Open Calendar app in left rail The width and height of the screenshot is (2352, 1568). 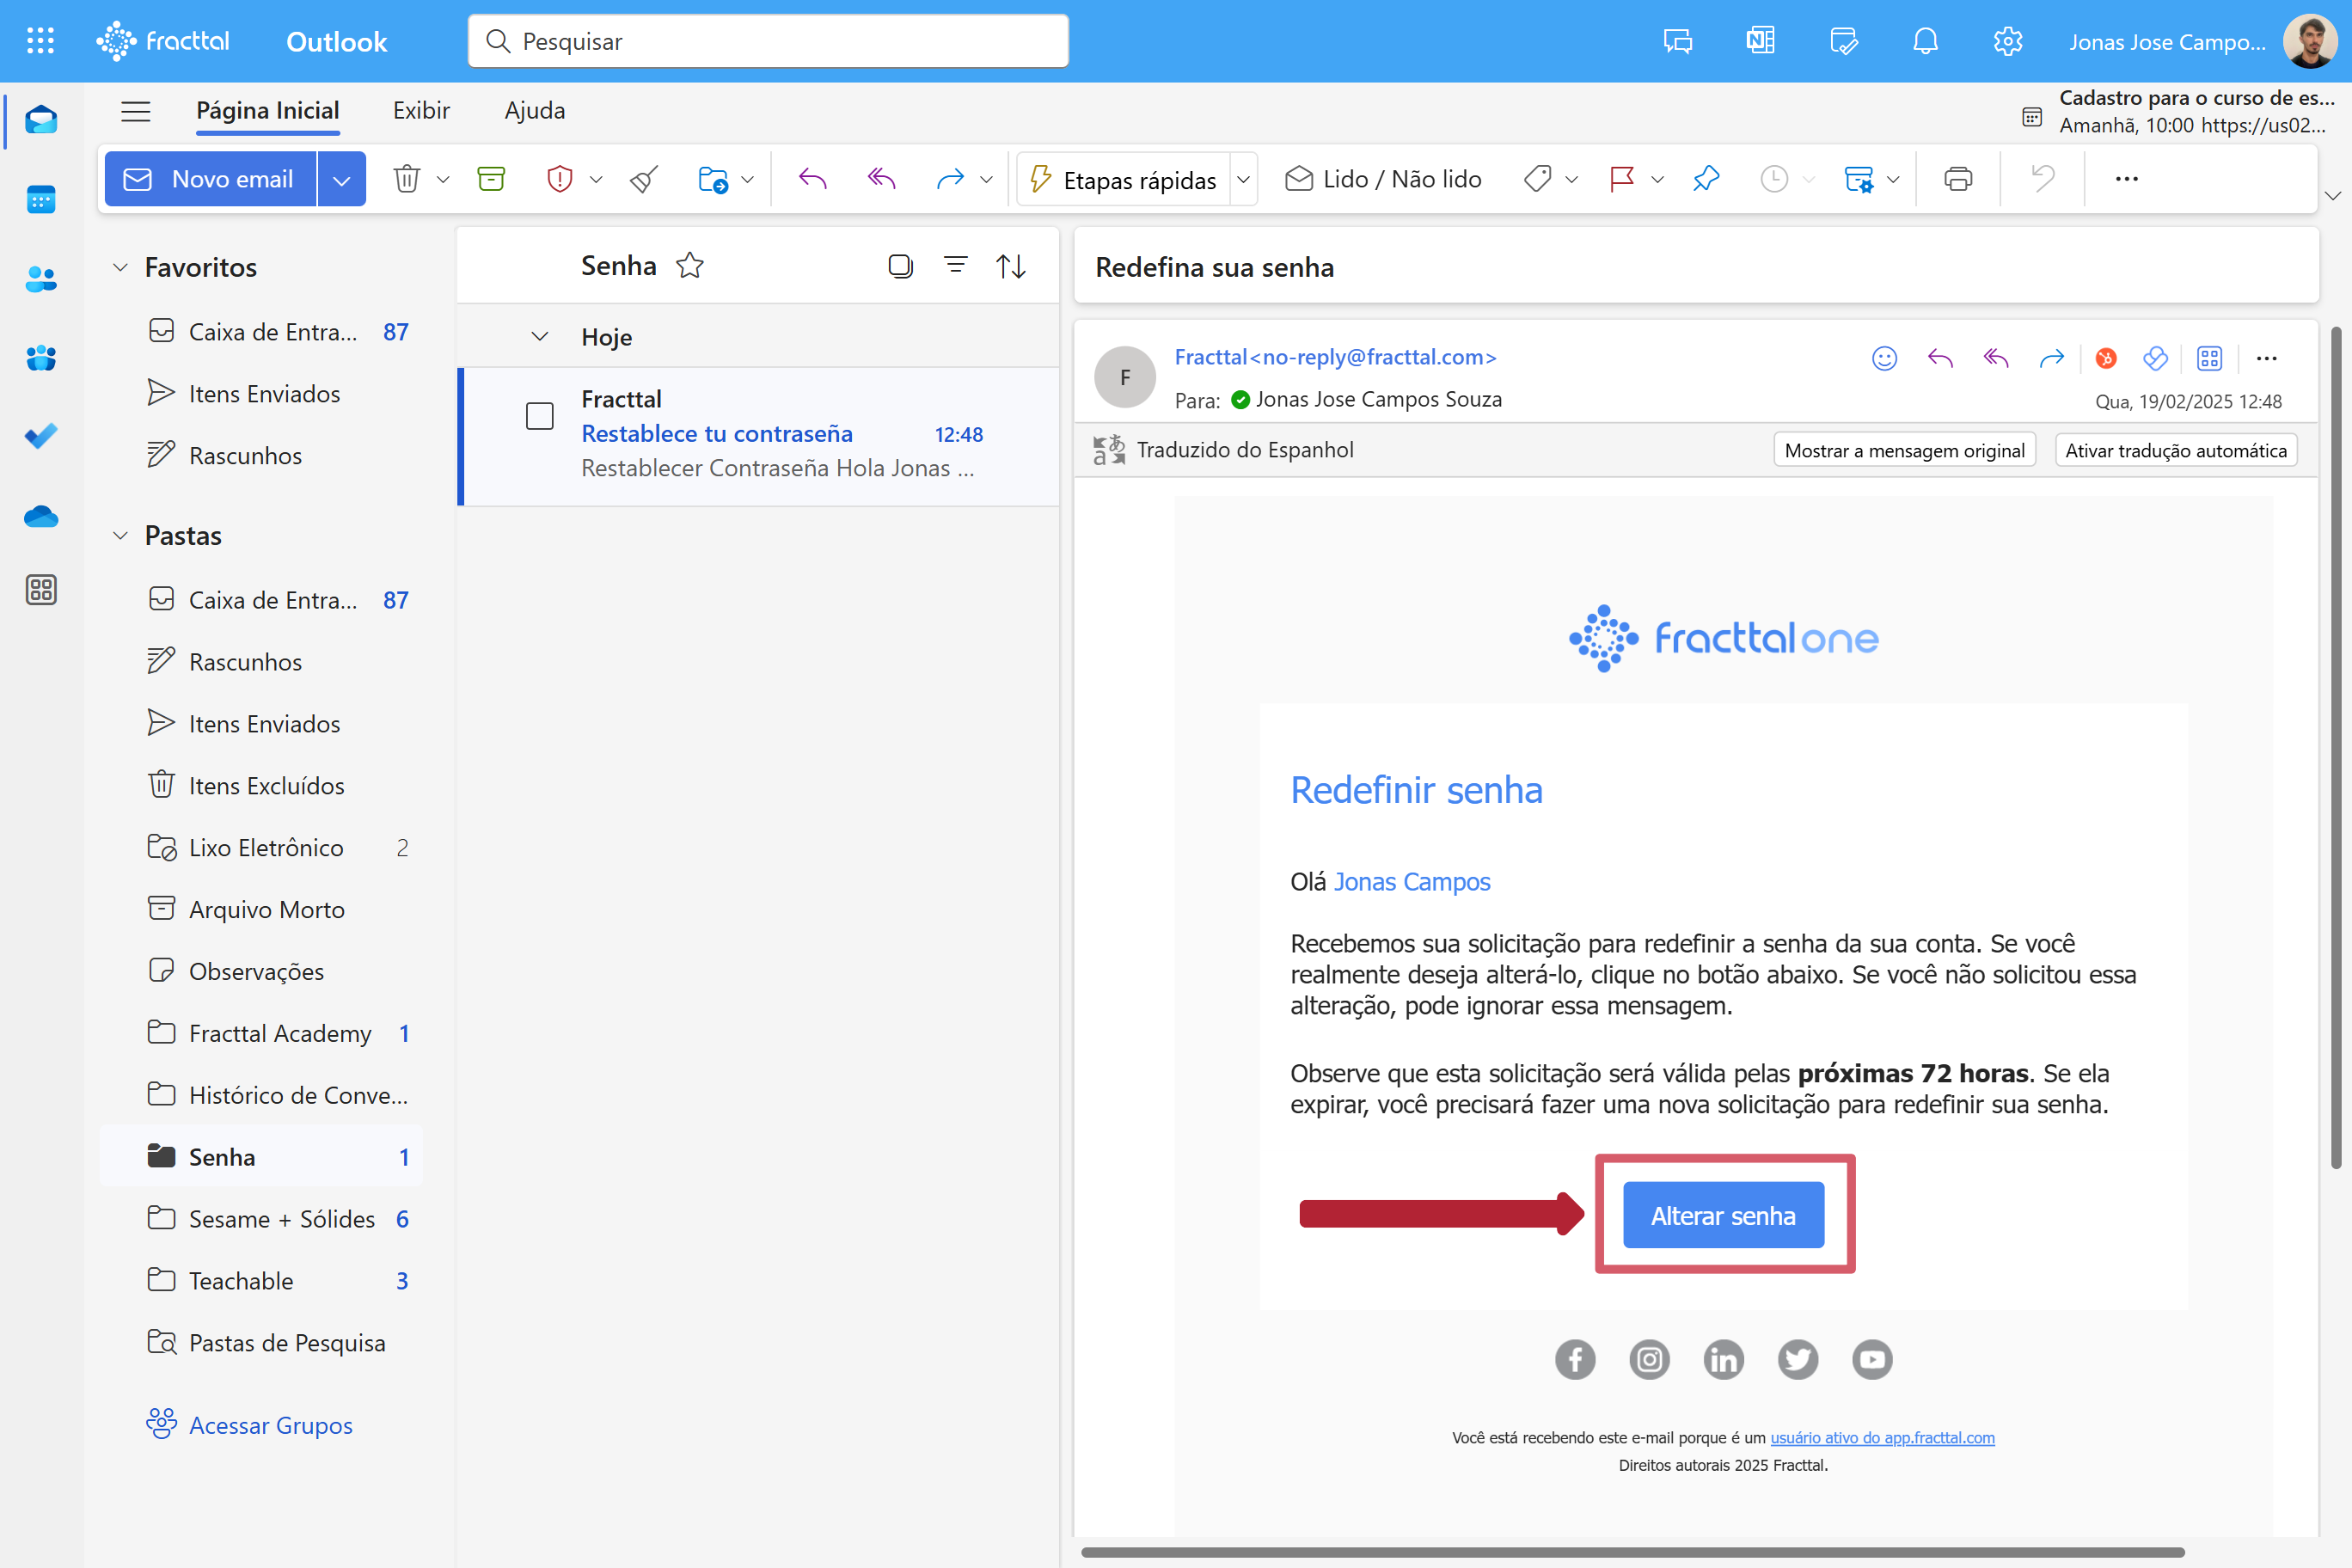pos(41,199)
